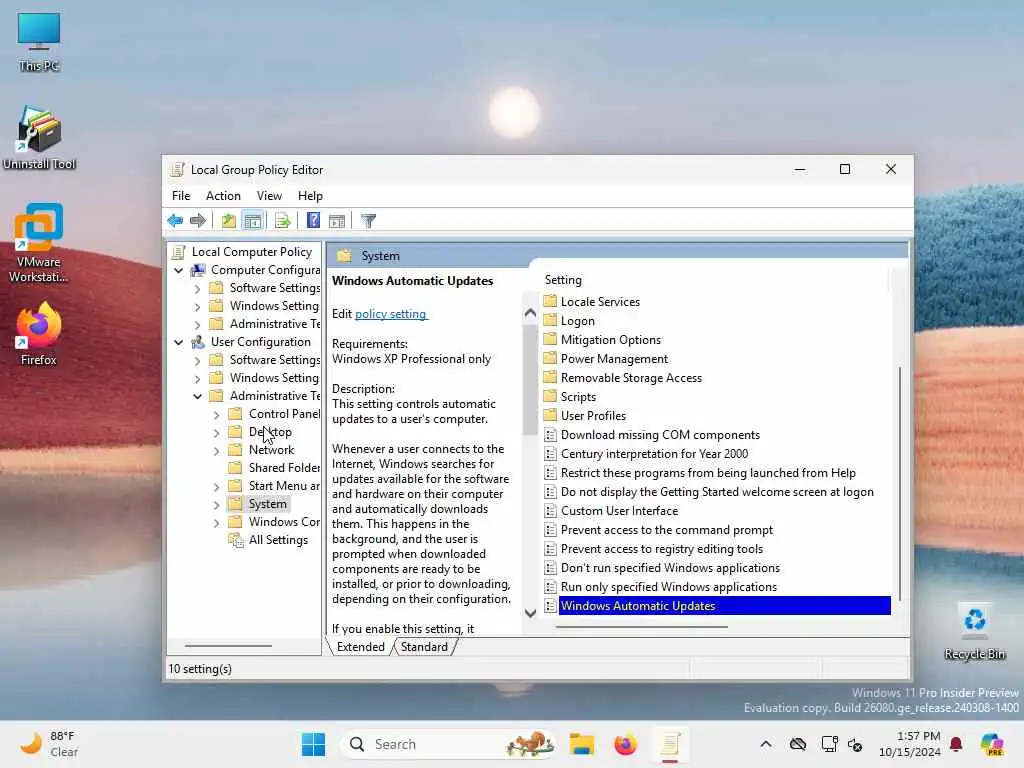Select Prevent access to the command prompt
Viewport: 1024px width, 768px height.
(666, 530)
